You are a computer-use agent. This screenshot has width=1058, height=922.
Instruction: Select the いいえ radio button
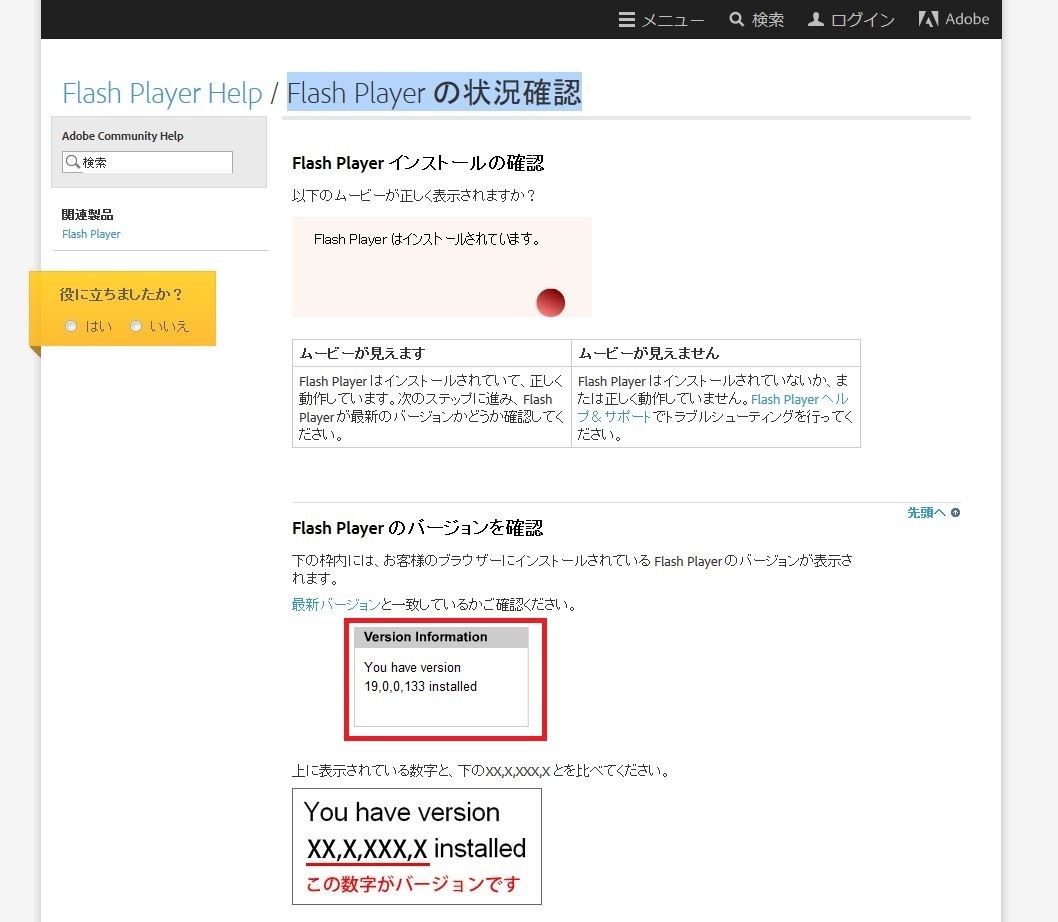pyautogui.click(x=136, y=326)
